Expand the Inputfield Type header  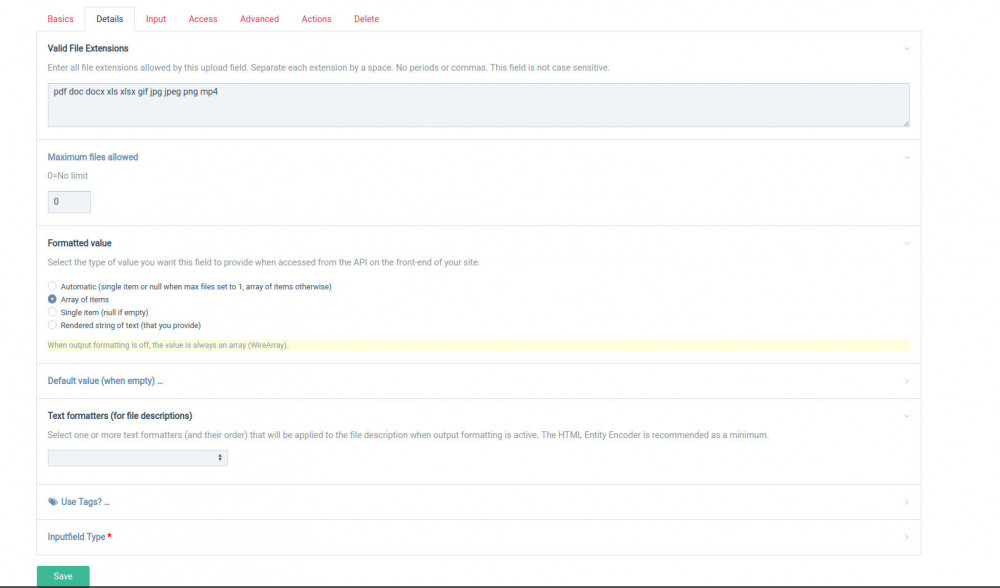tap(77, 537)
